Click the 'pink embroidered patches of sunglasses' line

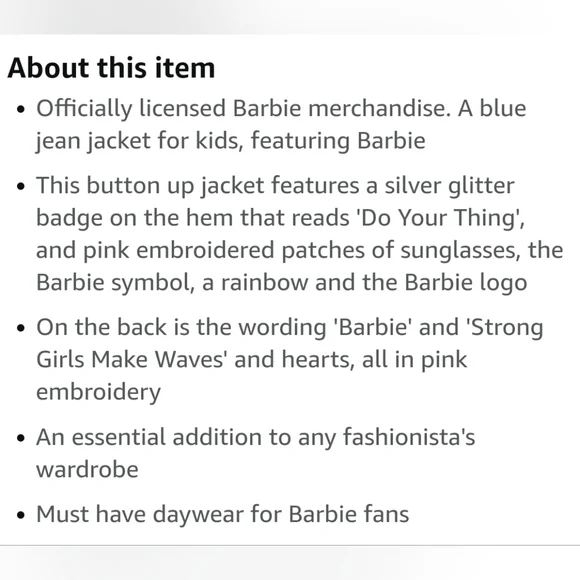[300, 250]
